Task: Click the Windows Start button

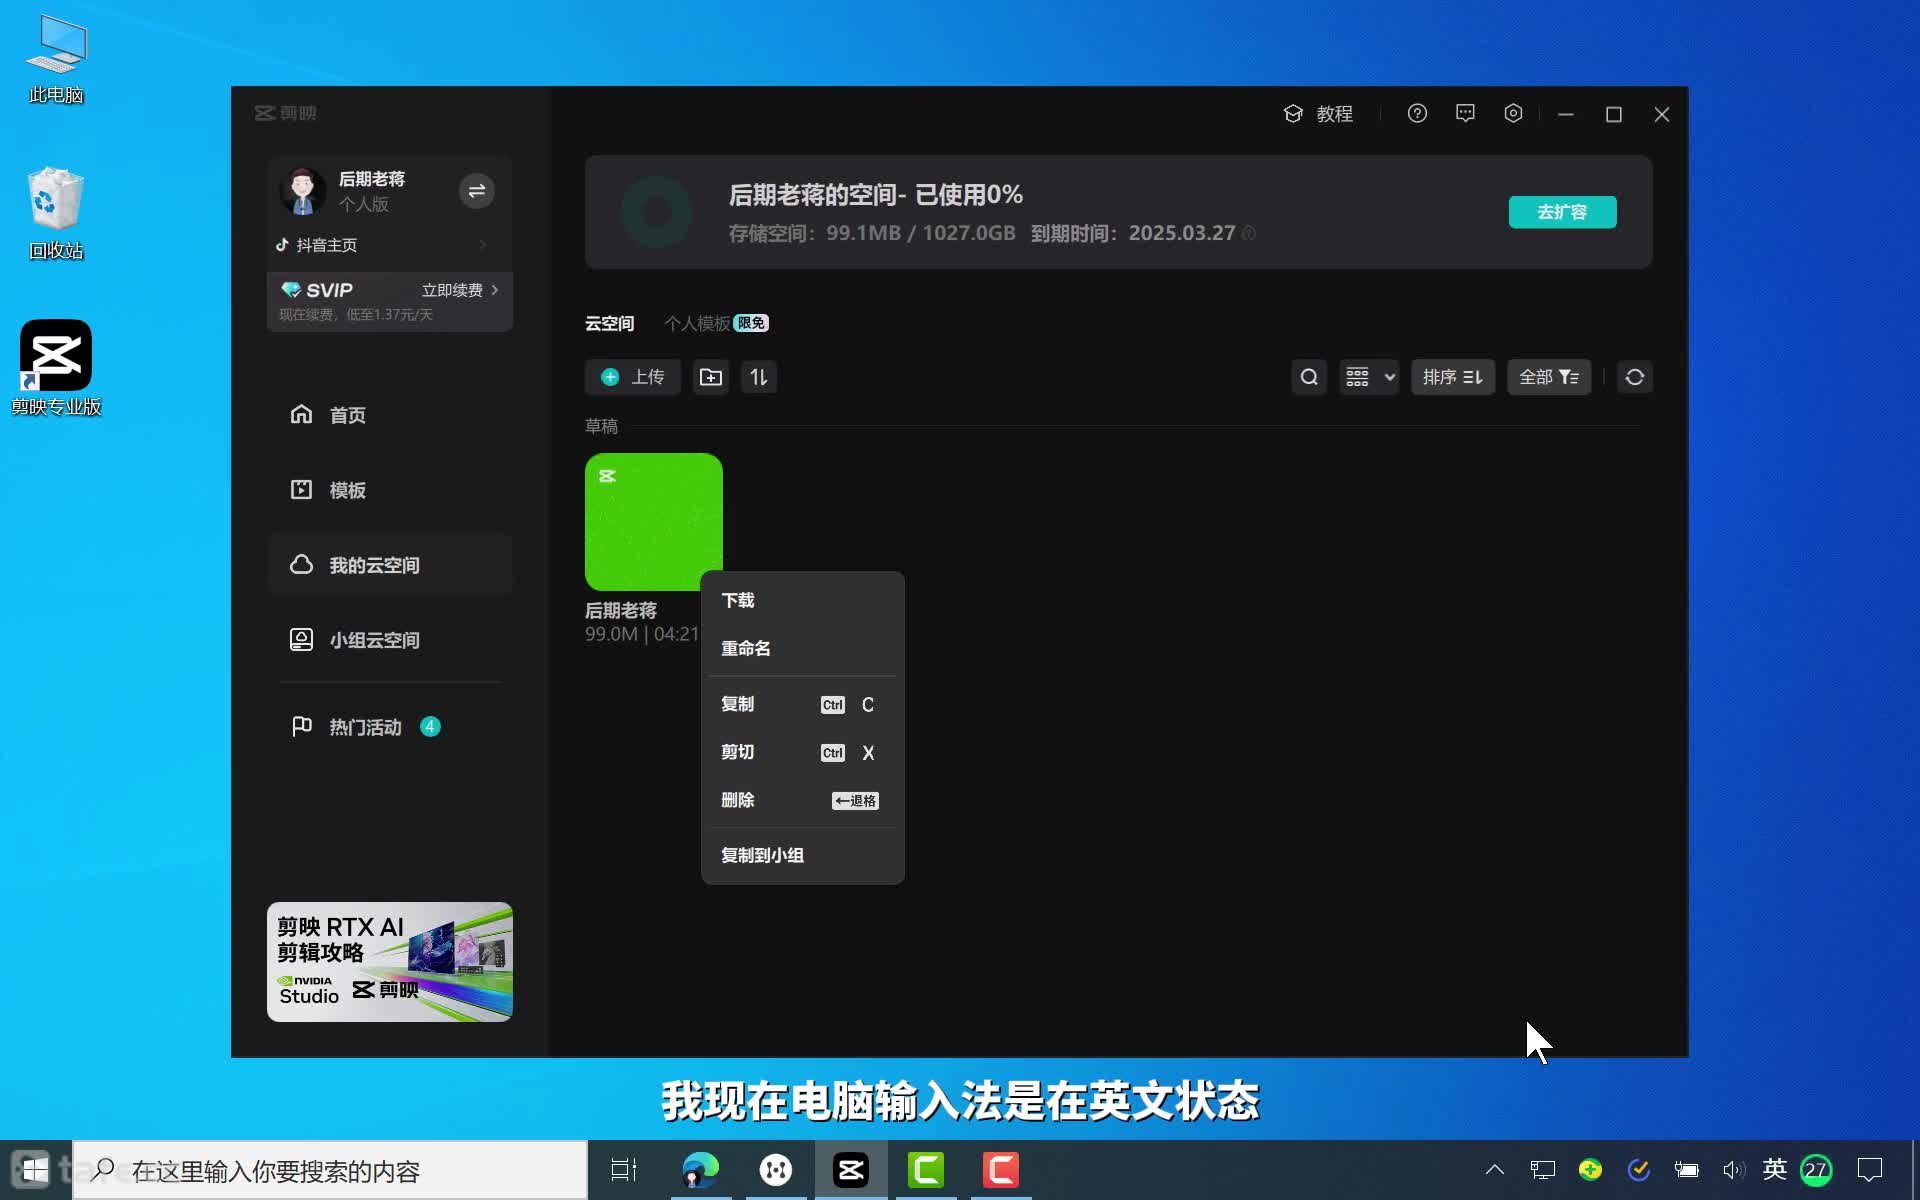Action: tap(35, 1170)
